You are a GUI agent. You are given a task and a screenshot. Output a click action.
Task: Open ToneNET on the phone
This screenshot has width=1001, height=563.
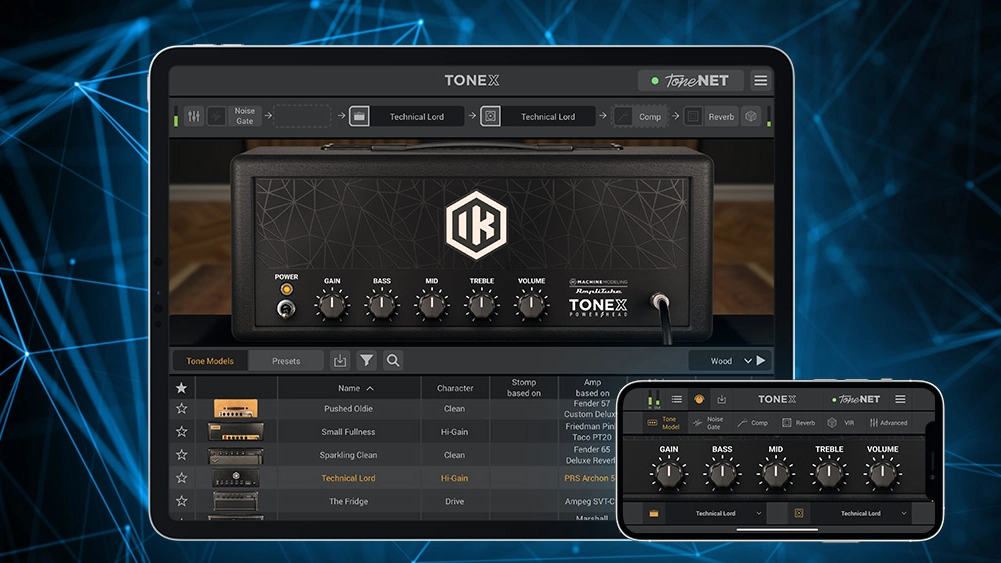856,399
